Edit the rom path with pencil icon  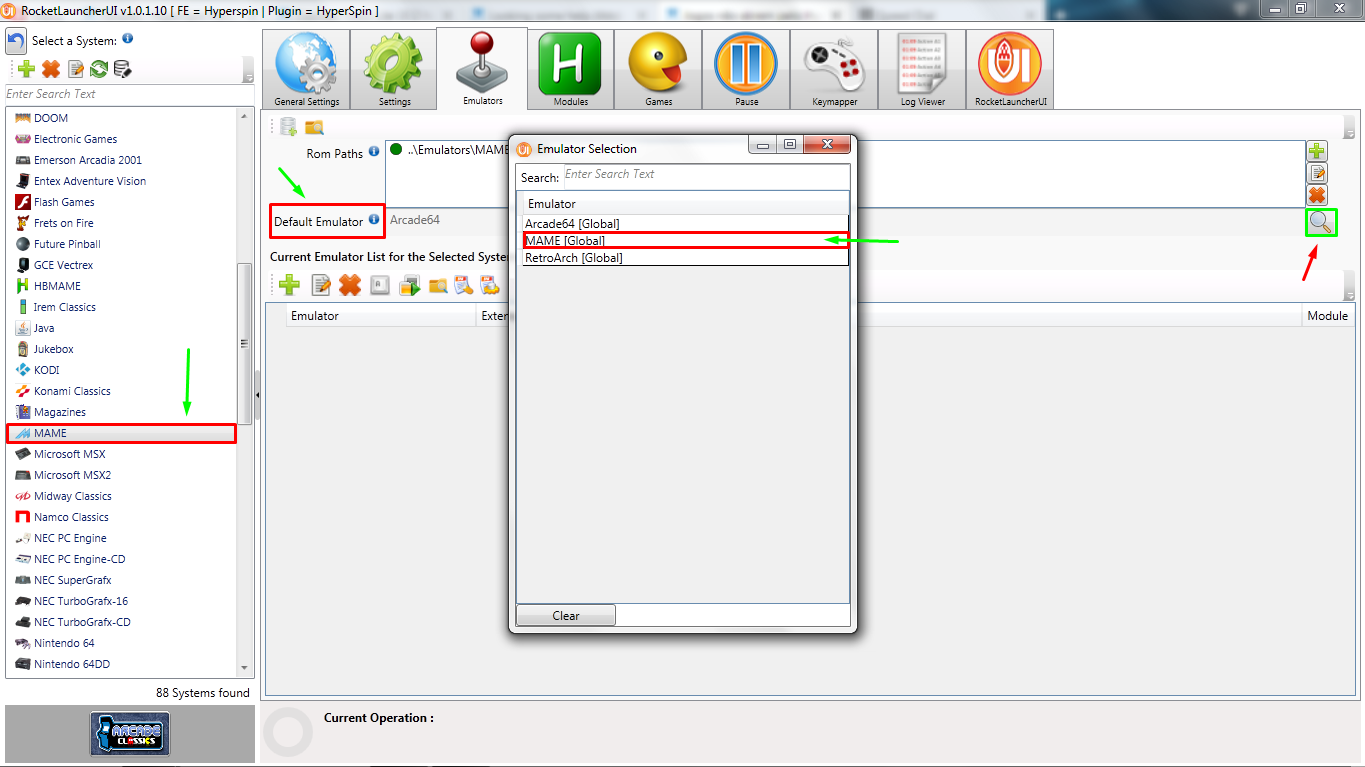pos(1317,173)
